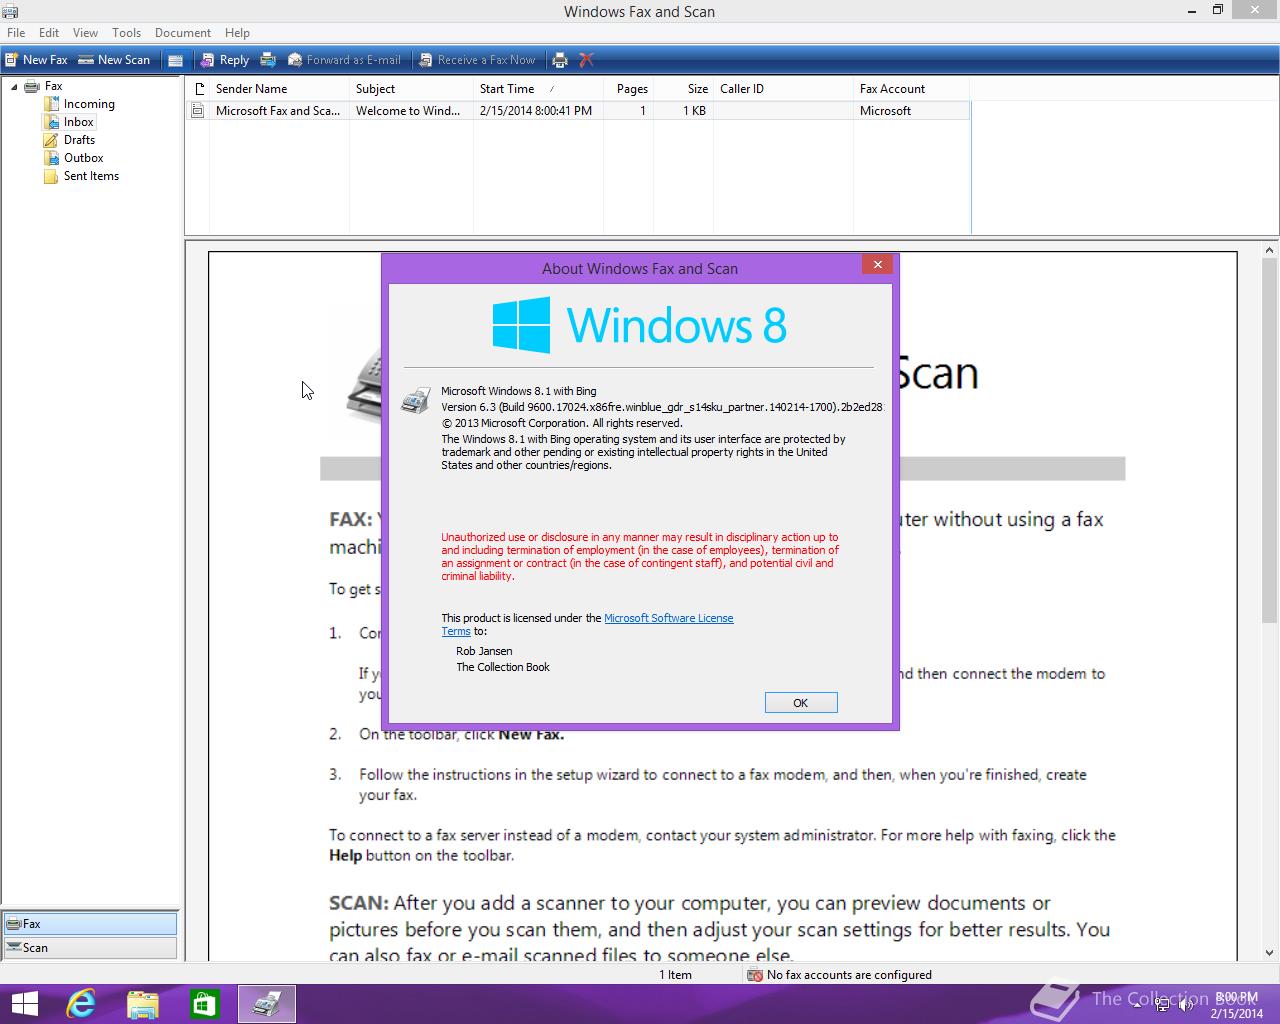Image resolution: width=1280 pixels, height=1024 pixels.
Task: Select the Drafts folder
Action: tap(79, 140)
